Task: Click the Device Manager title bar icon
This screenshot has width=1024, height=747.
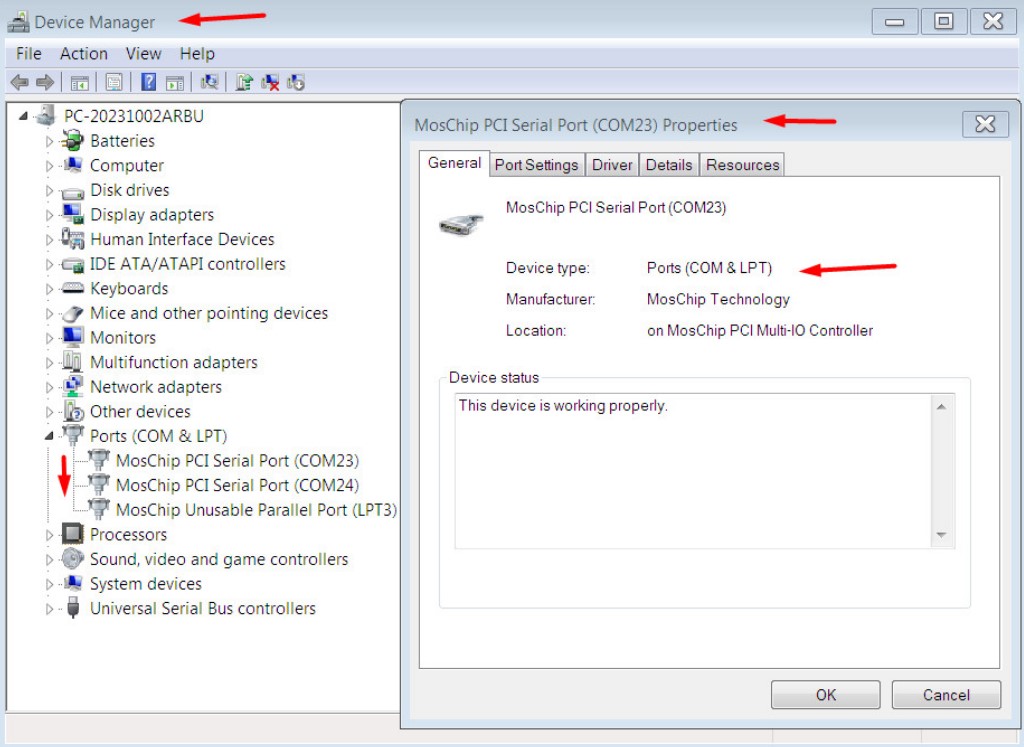Action: (x=18, y=22)
